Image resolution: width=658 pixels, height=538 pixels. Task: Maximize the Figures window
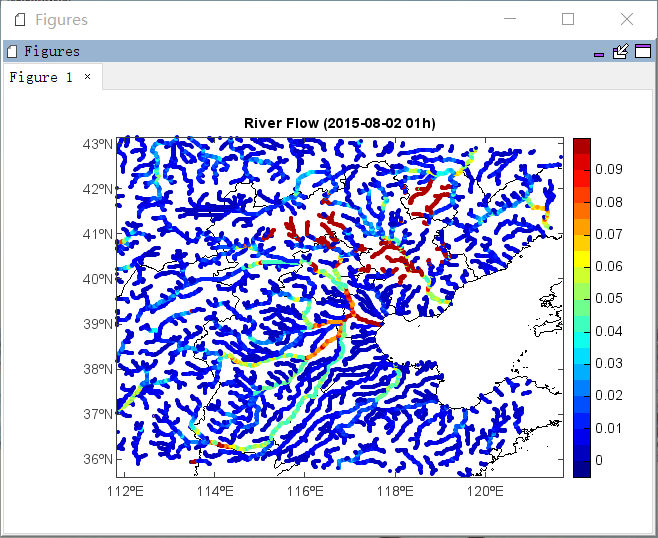tap(568, 19)
